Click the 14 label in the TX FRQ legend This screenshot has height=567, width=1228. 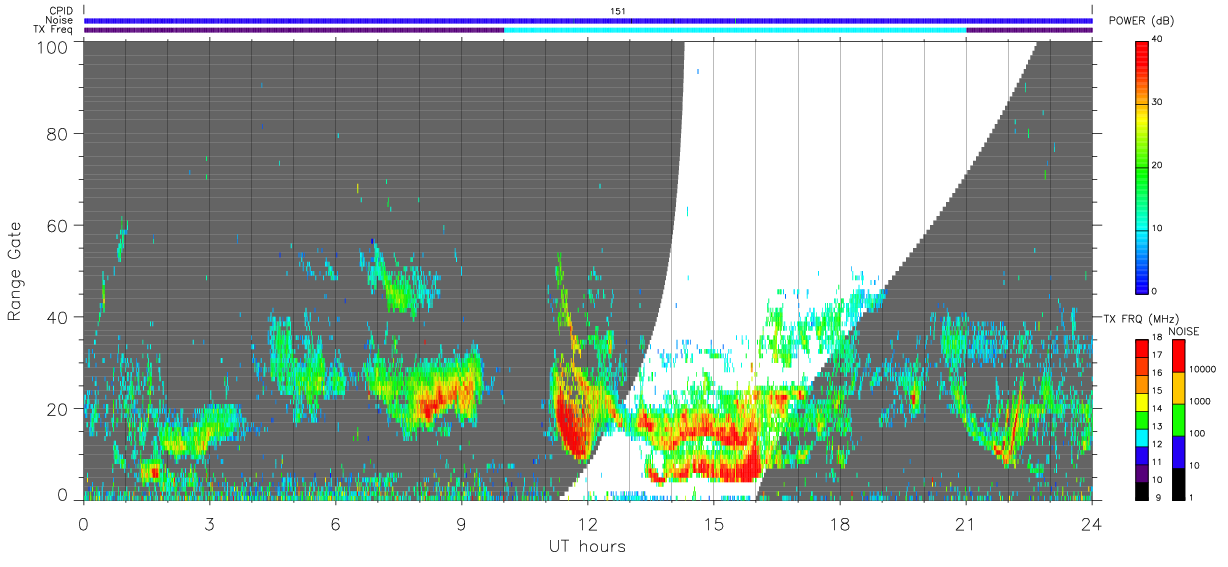coord(1157,409)
